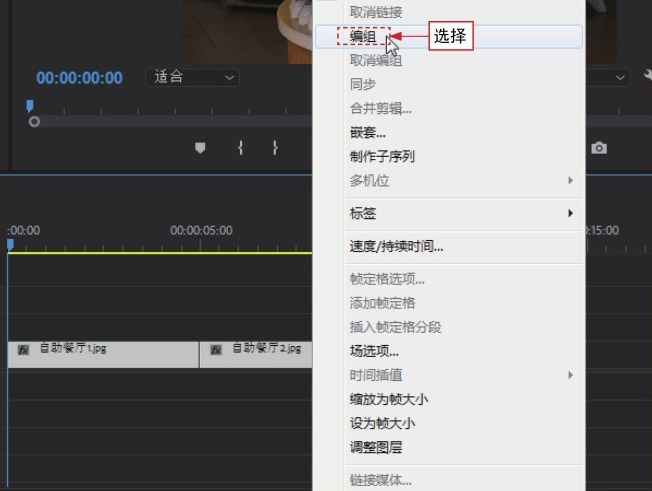Viewport: 652px width, 491px height.
Task: Choose 设为帧大小 option
Action: (449, 424)
